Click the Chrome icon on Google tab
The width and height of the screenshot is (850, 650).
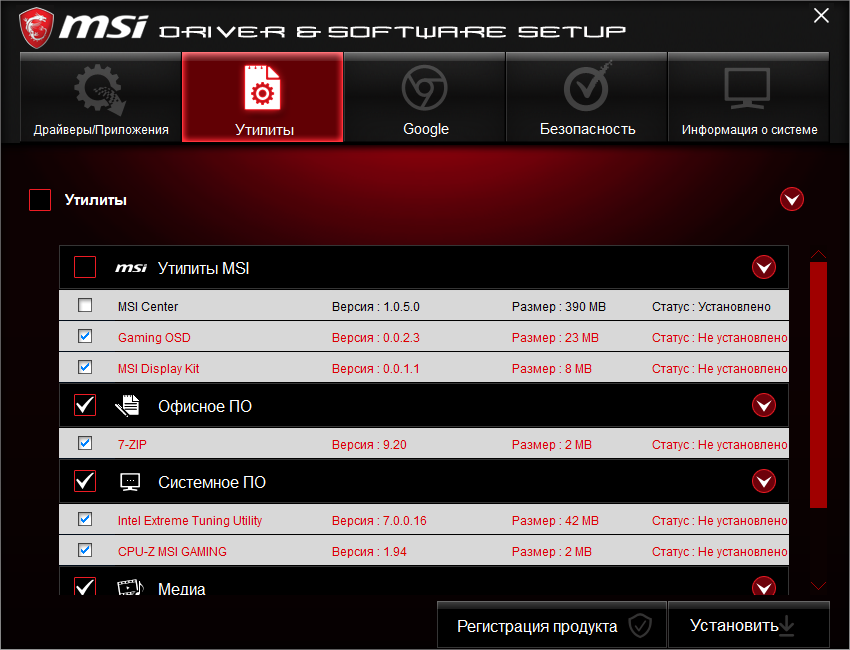[424, 88]
